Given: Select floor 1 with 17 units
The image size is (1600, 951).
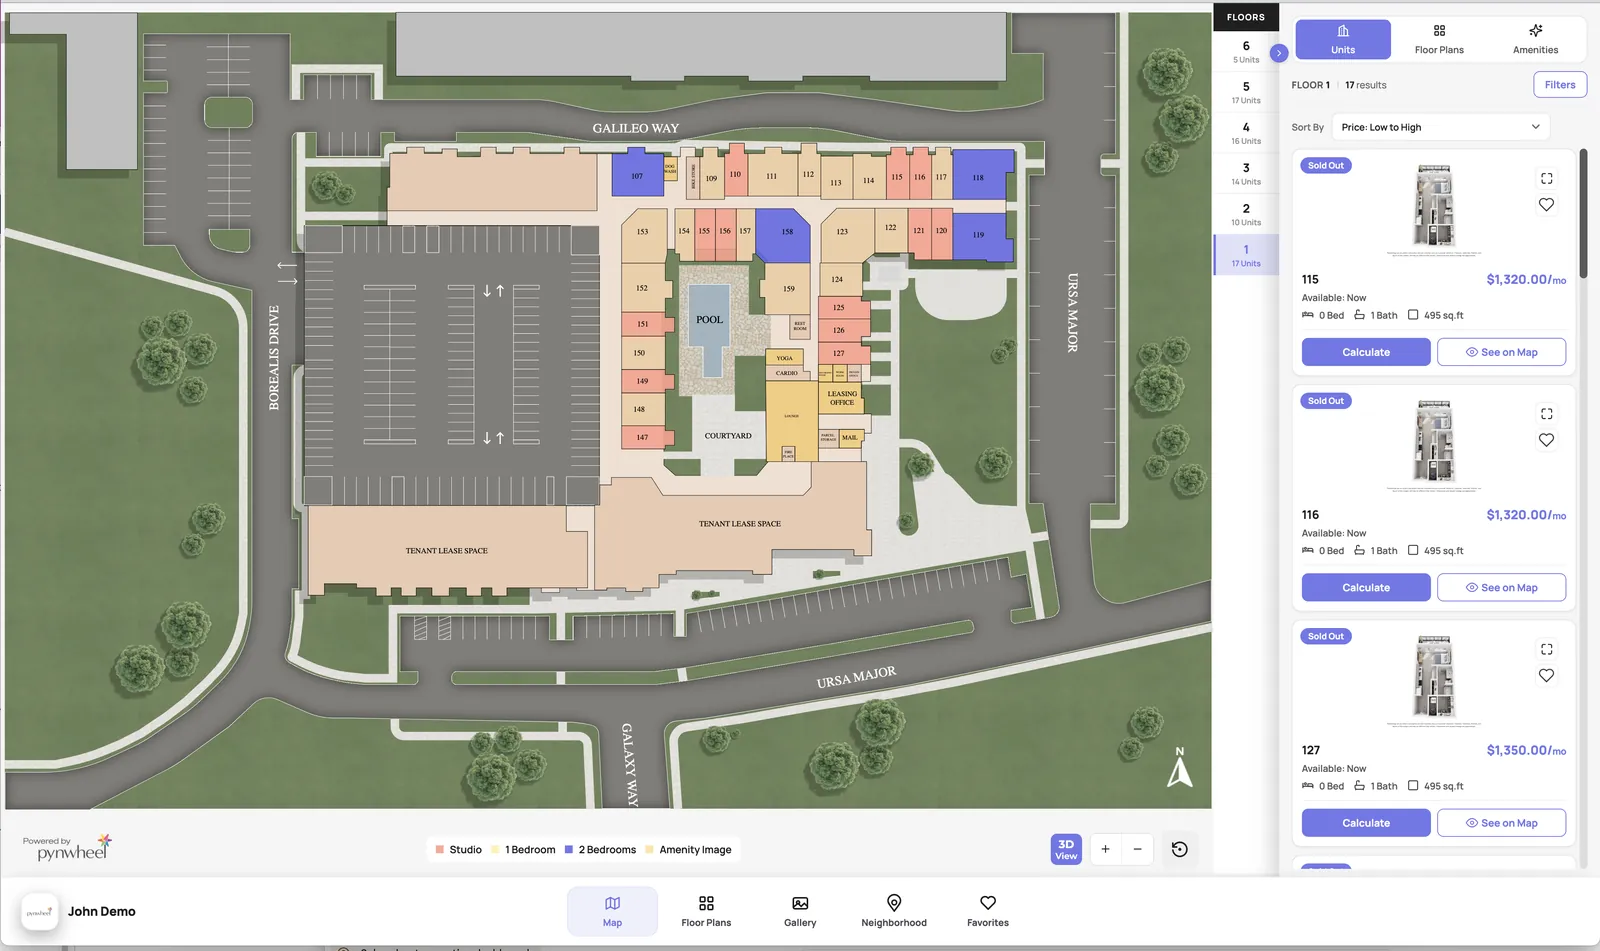Looking at the screenshot, I should (1246, 256).
